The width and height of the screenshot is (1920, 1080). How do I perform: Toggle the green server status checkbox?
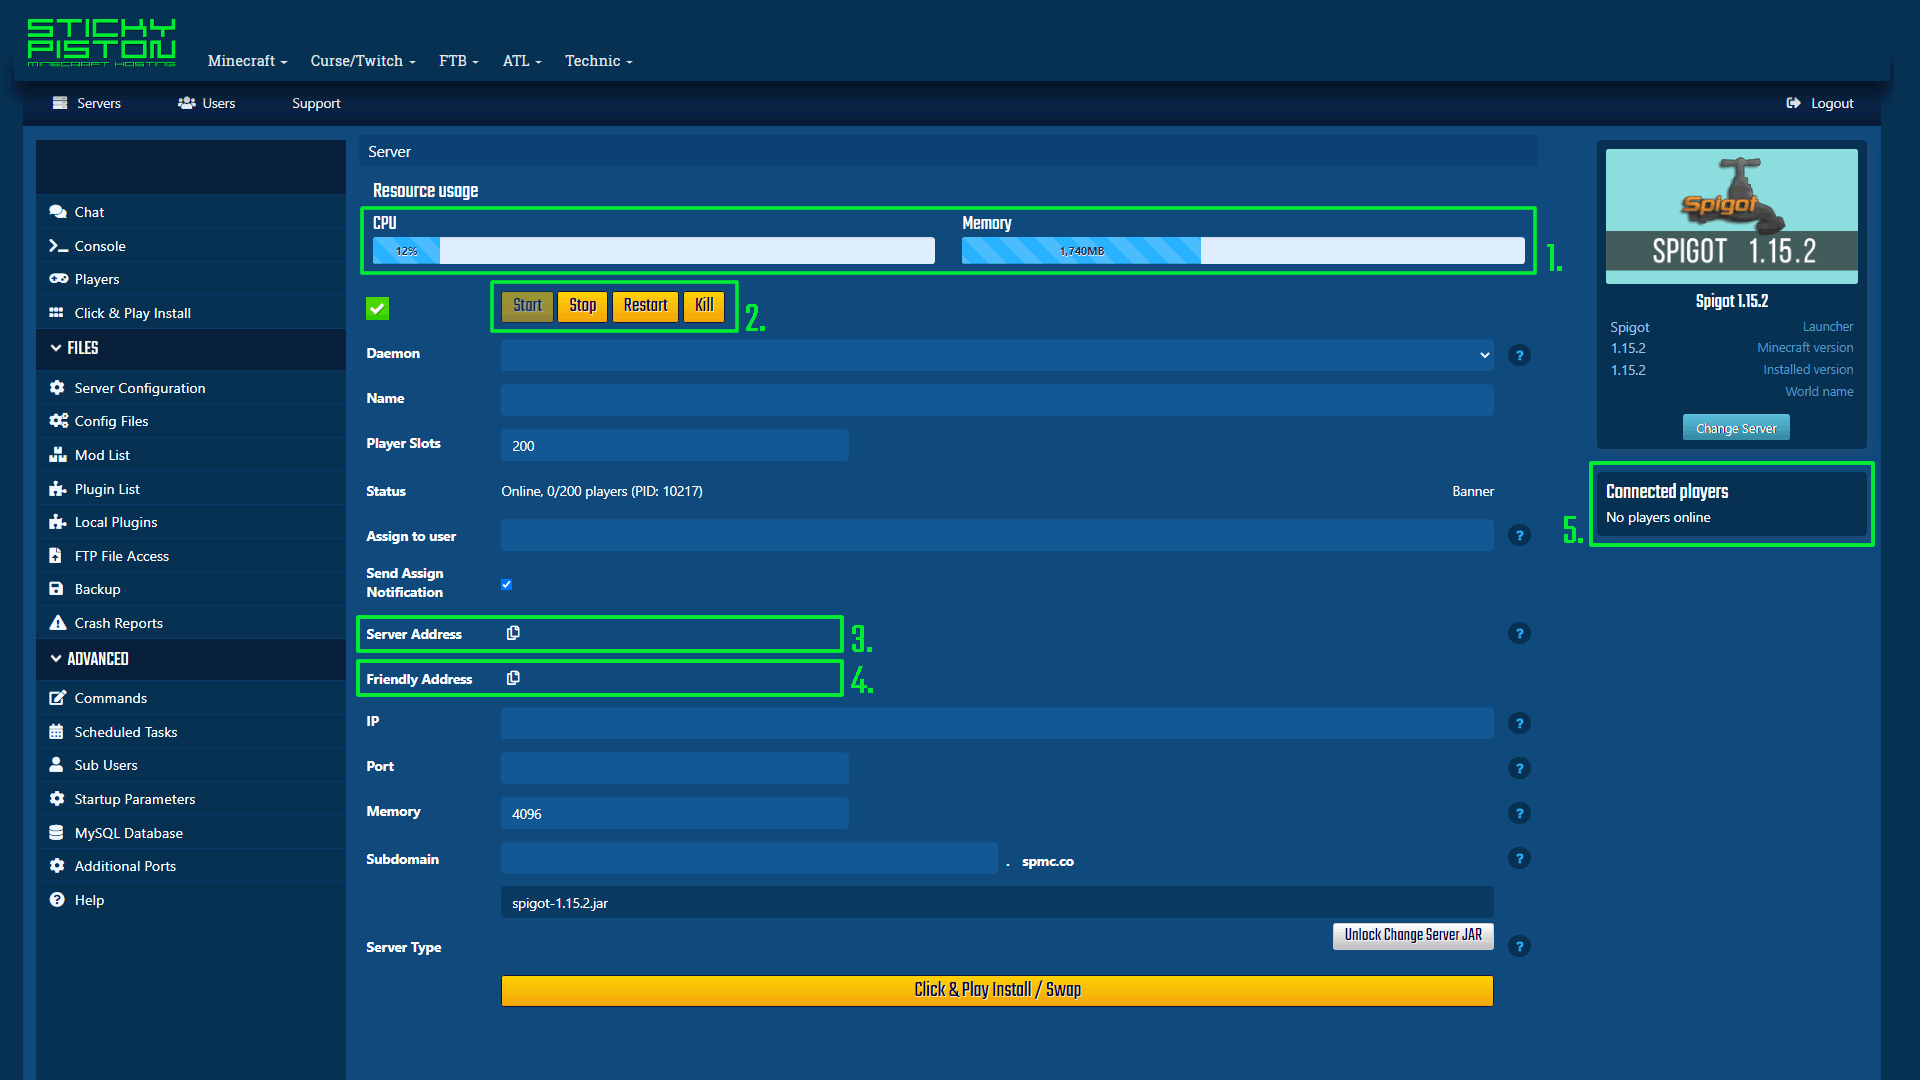377,308
